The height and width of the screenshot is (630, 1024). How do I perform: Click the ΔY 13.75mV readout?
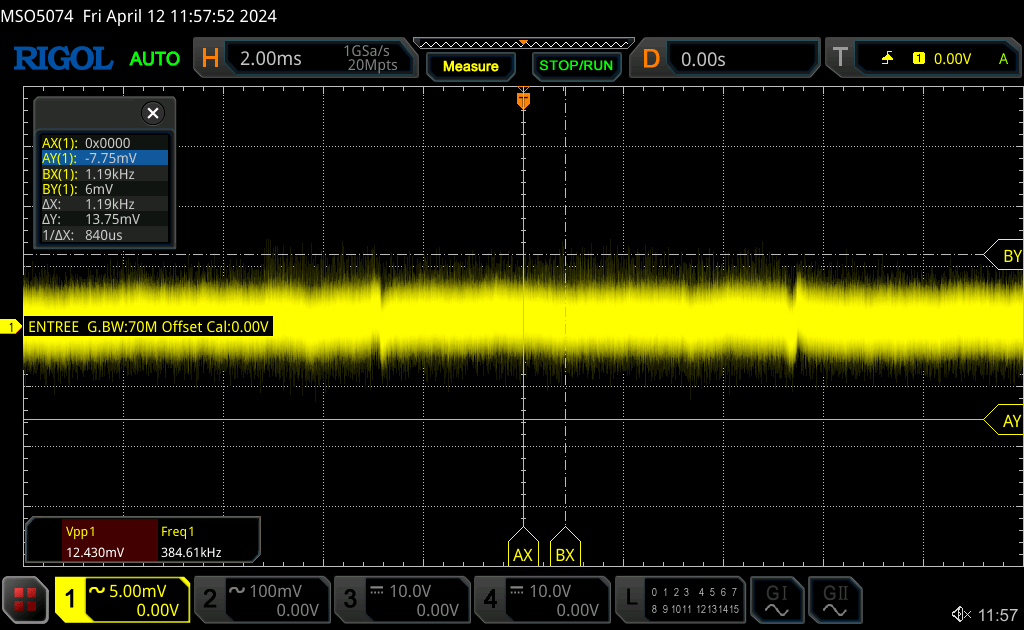coord(104,219)
